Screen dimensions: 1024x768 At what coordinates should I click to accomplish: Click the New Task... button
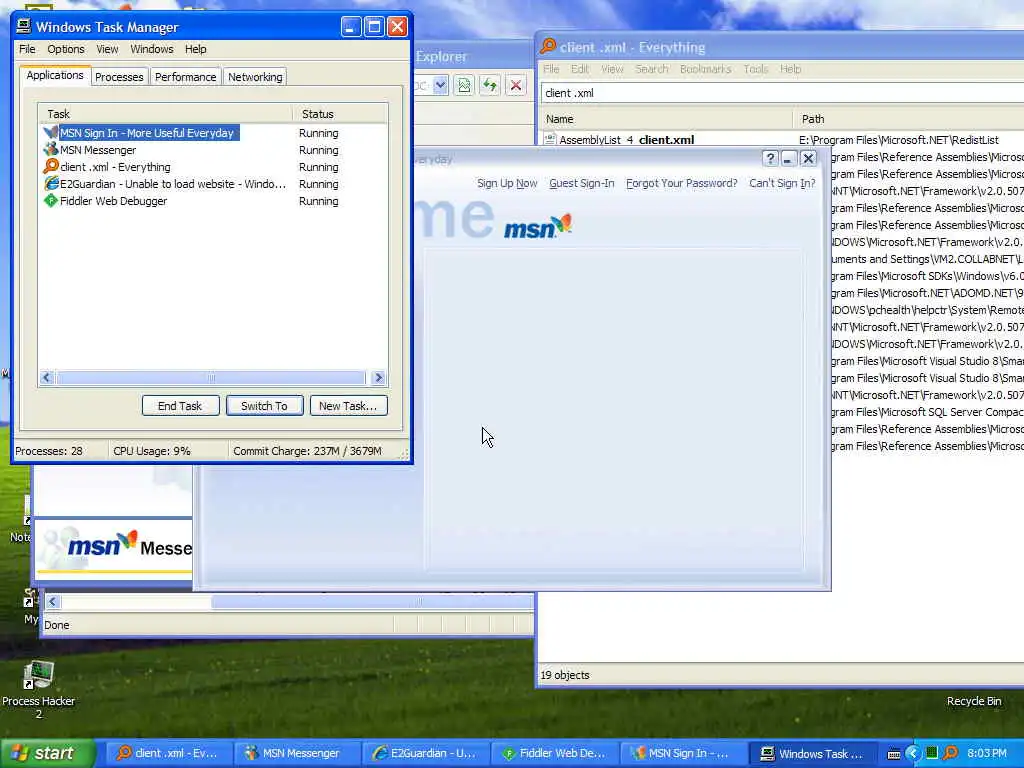pos(348,406)
